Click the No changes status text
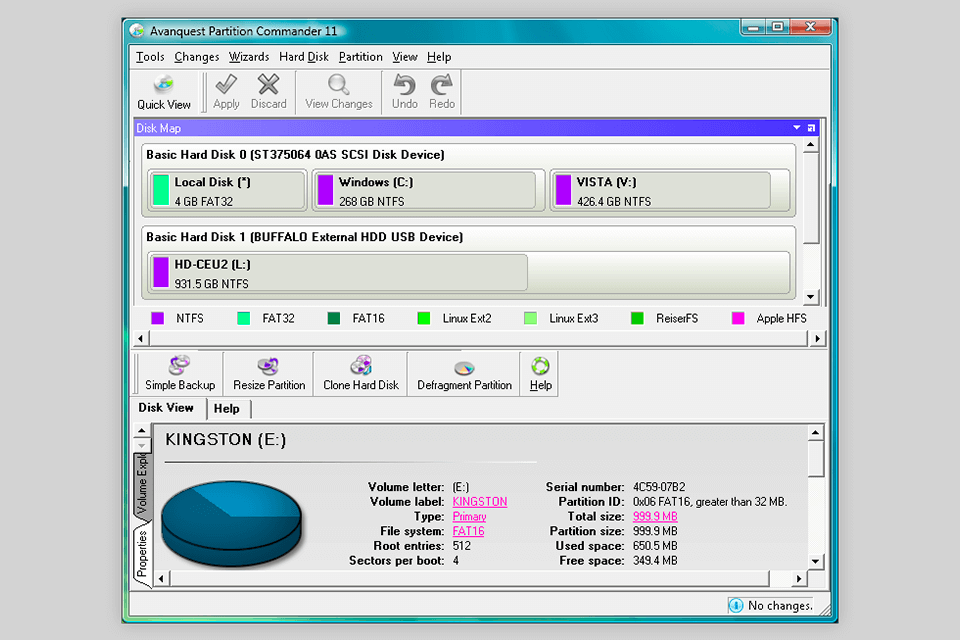The width and height of the screenshot is (960, 640). 780,605
